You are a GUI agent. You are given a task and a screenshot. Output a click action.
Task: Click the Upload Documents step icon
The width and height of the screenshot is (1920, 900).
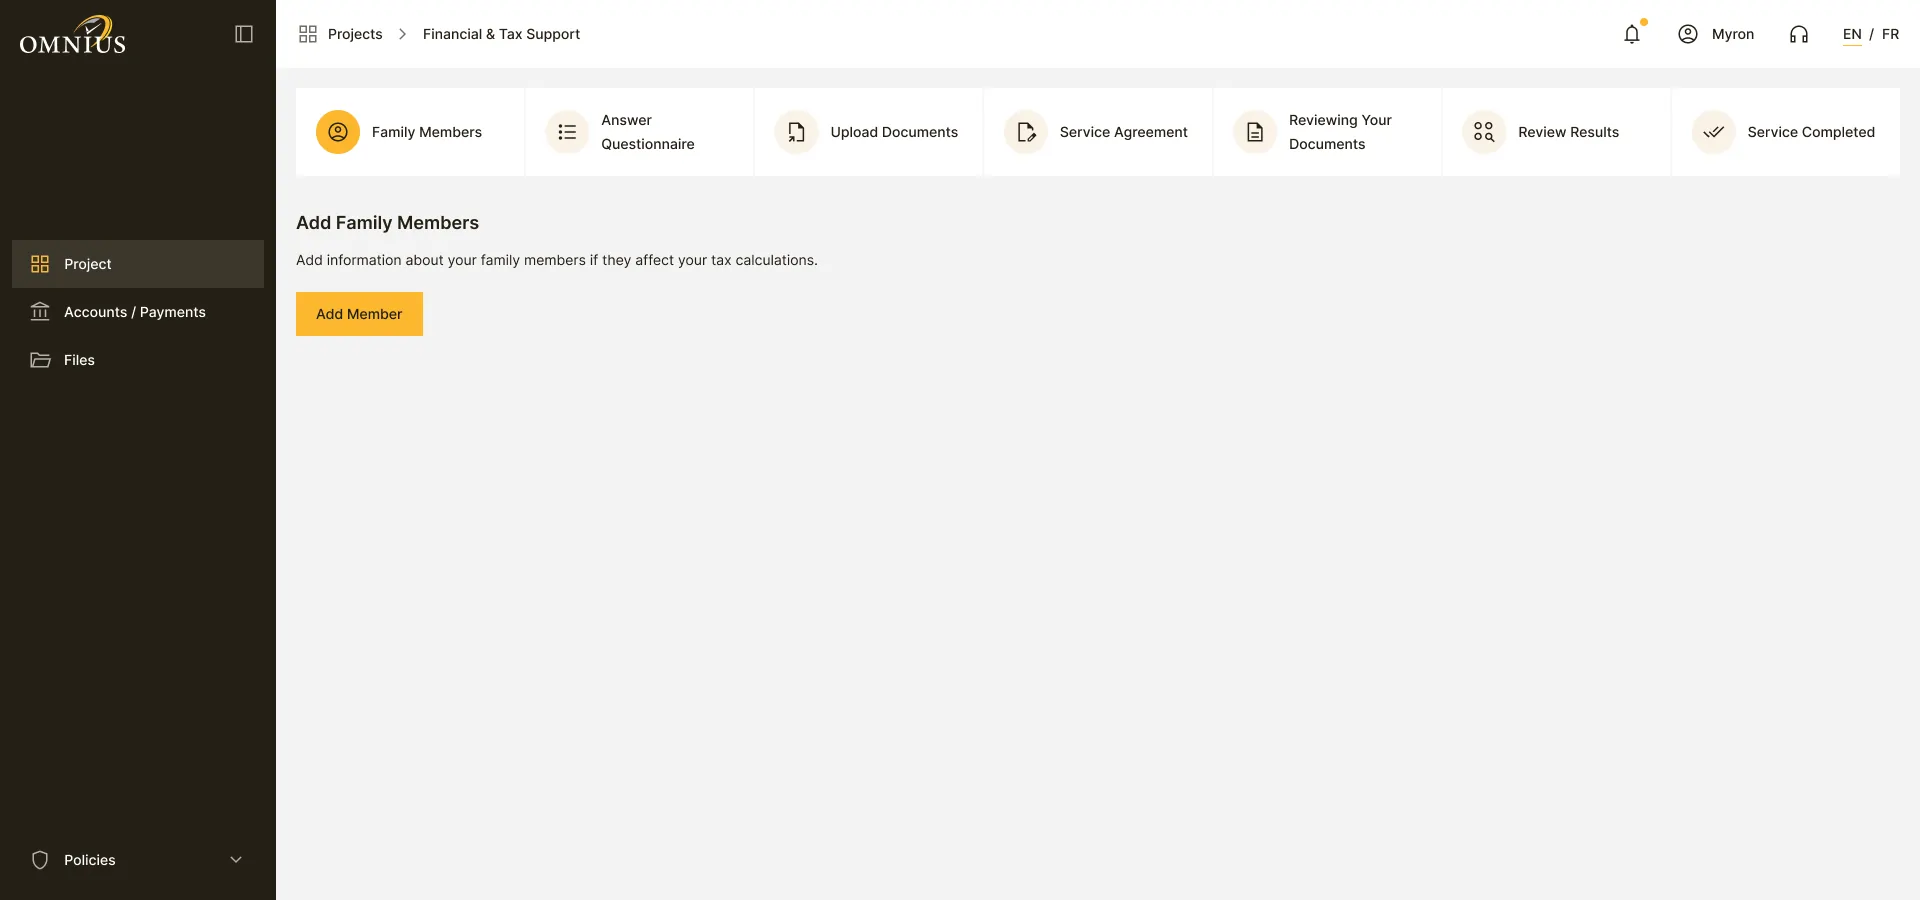(796, 132)
